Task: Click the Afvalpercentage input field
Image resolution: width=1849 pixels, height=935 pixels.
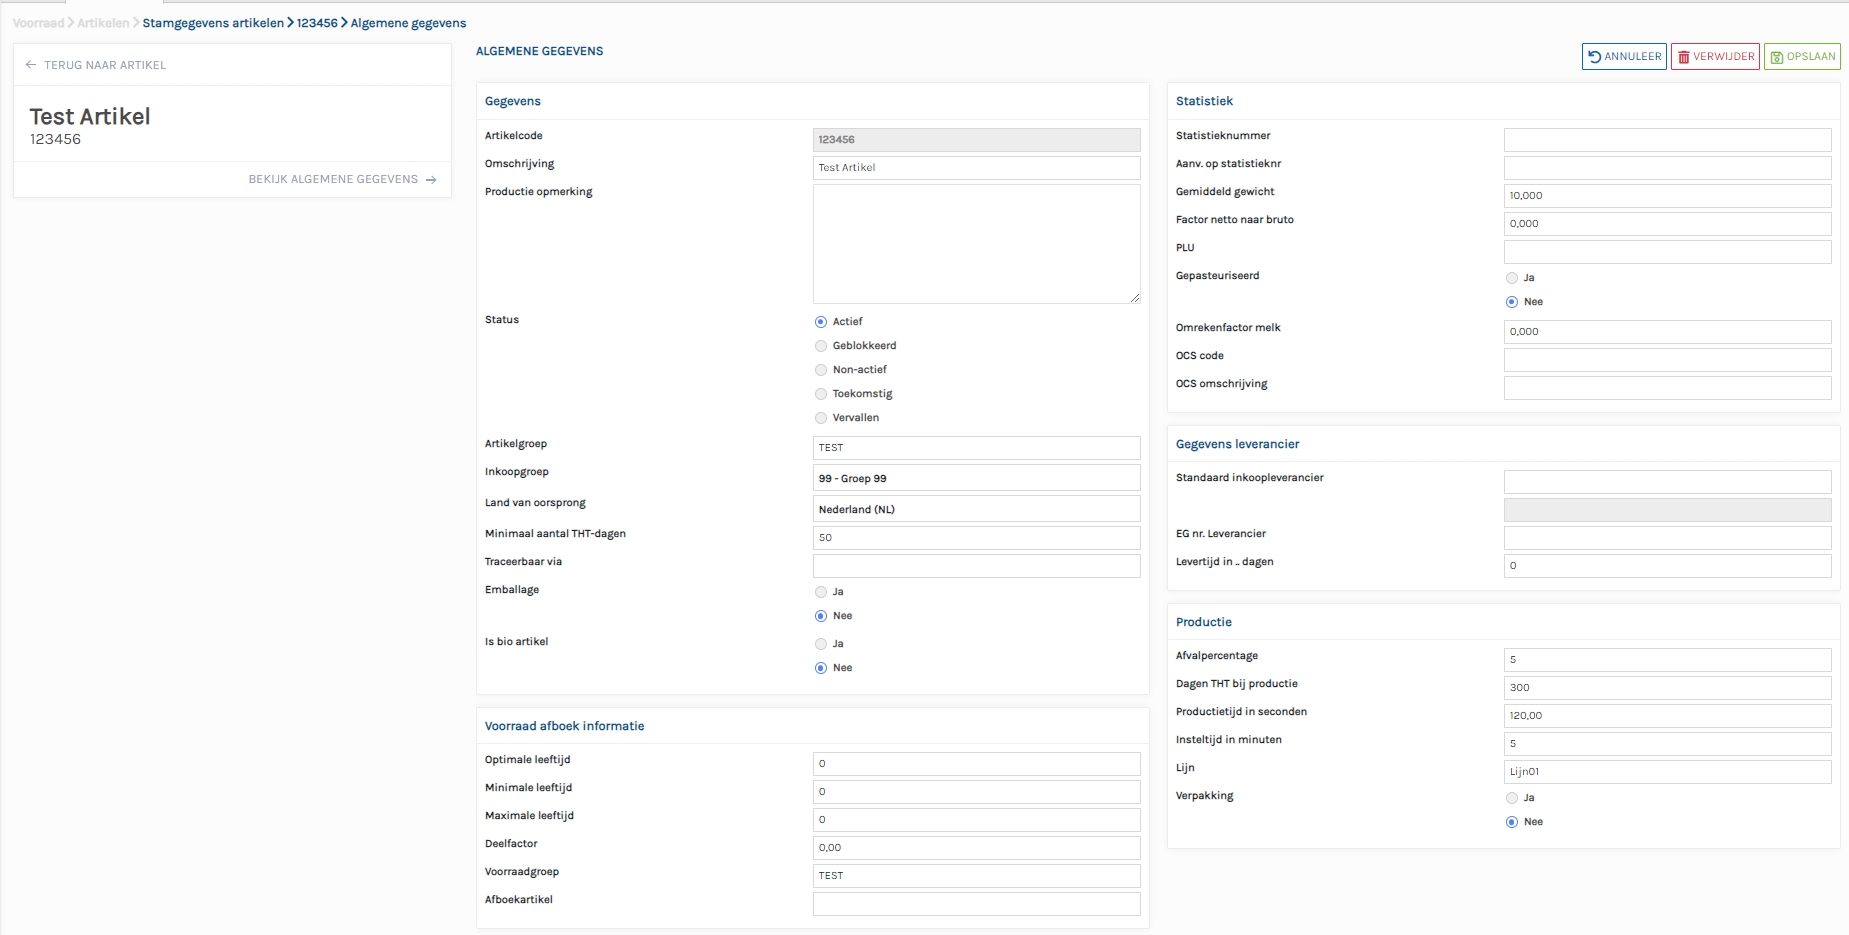Action: point(1667,660)
